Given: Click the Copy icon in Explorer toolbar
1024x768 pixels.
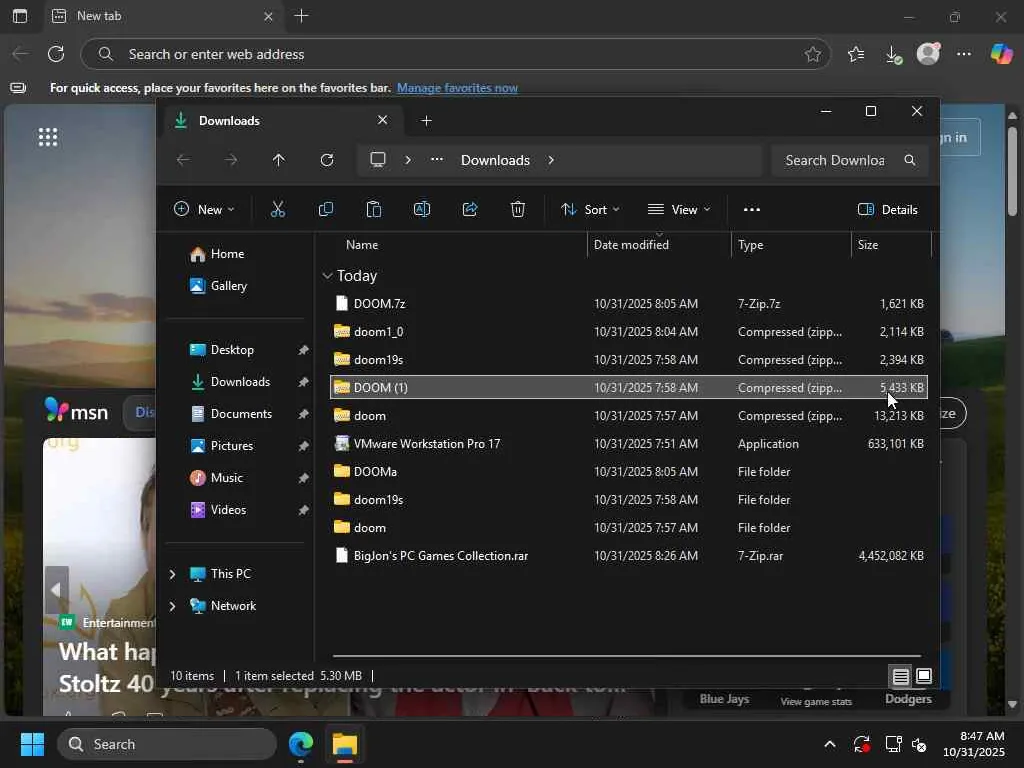Looking at the screenshot, I should 325,209.
